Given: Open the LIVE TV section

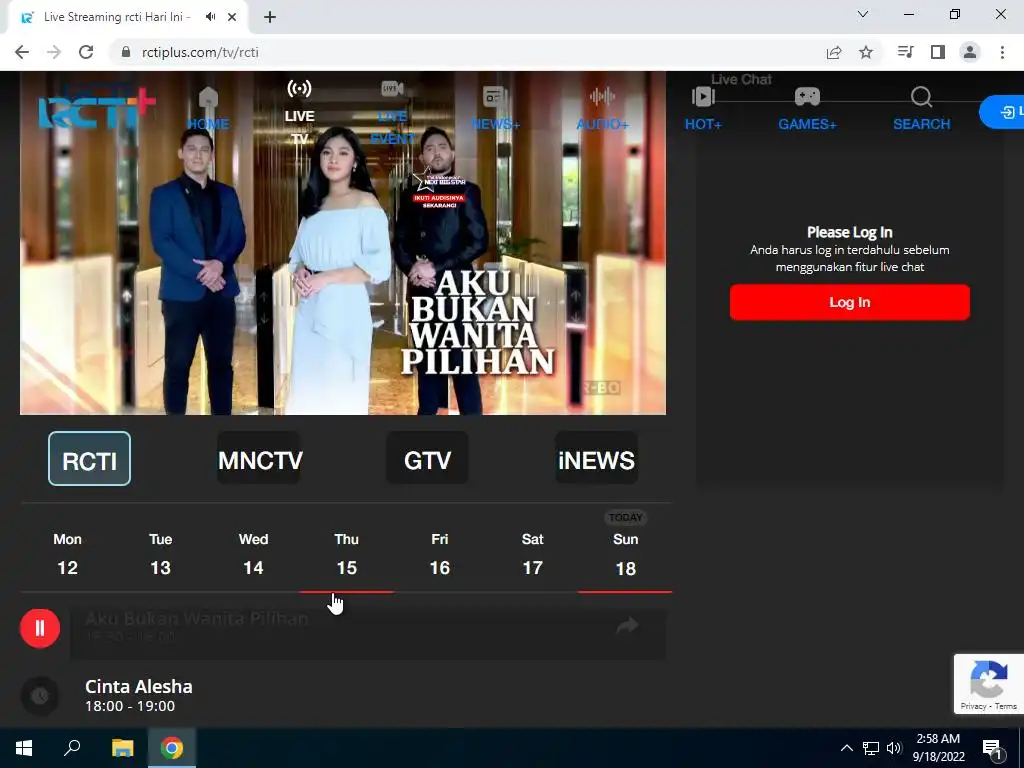Looking at the screenshot, I should [x=299, y=111].
